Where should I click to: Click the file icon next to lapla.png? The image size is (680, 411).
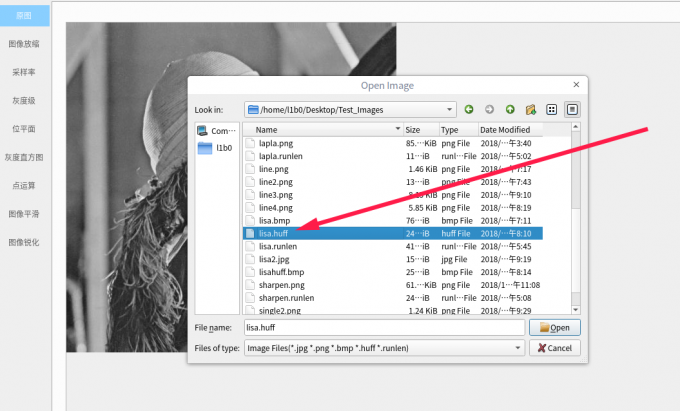click(250, 143)
